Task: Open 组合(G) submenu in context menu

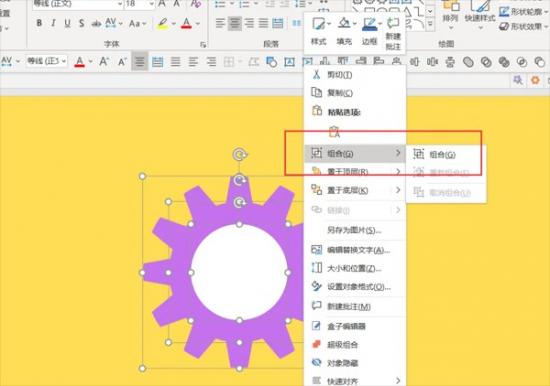Action: tap(355, 153)
